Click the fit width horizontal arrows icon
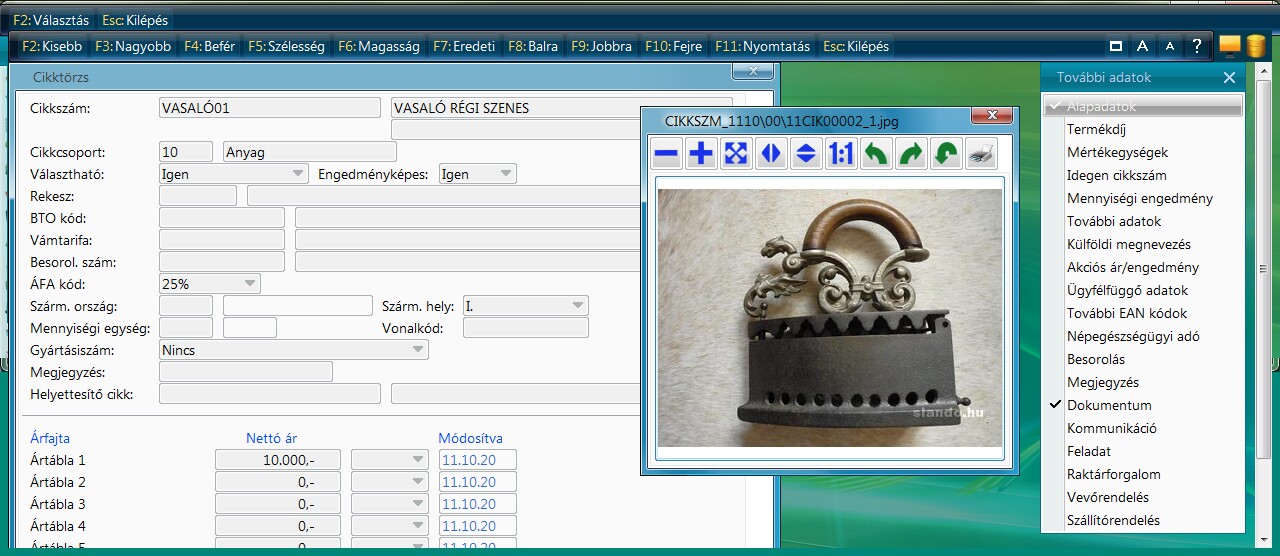1280x556 pixels. [772, 154]
